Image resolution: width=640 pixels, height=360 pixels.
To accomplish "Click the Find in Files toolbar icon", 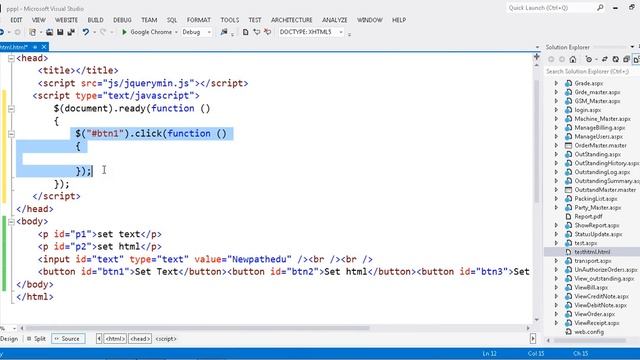I will point(224,32).
